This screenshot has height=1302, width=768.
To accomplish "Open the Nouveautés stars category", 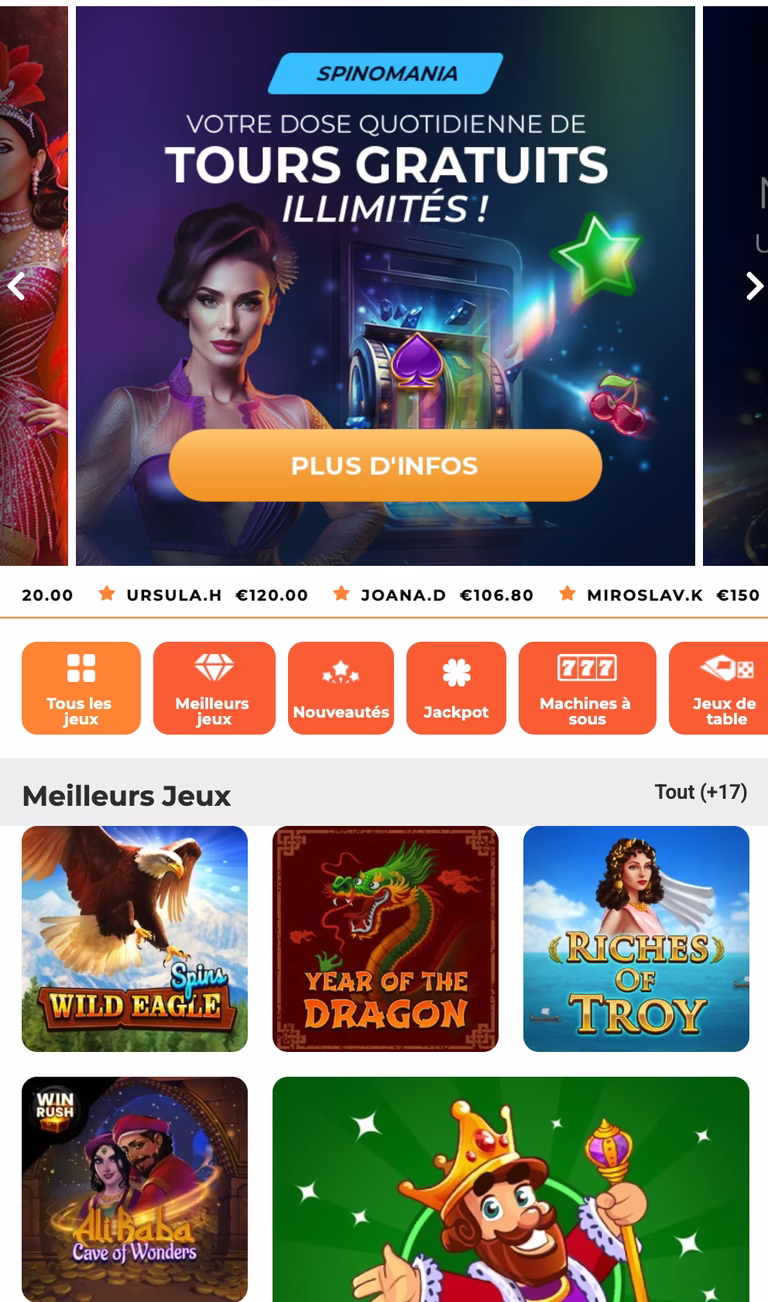I will [x=341, y=688].
